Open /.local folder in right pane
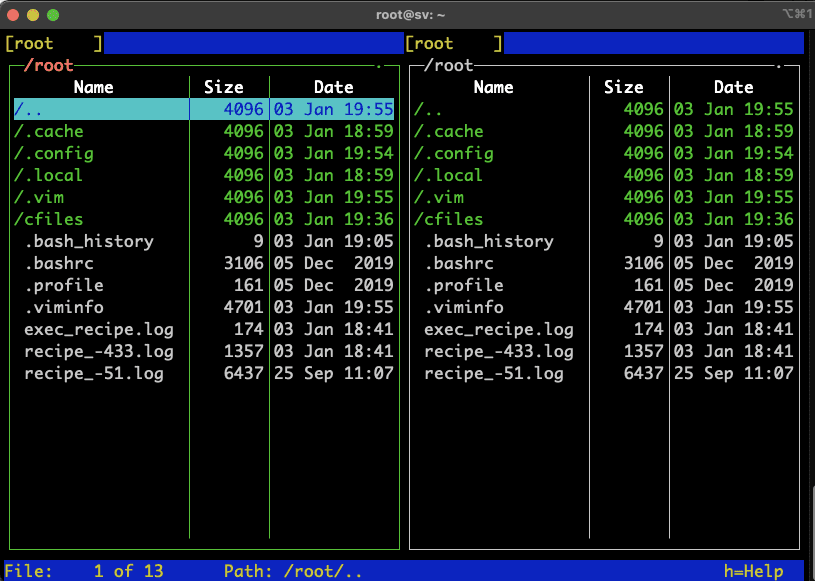 [x=604, y=175]
